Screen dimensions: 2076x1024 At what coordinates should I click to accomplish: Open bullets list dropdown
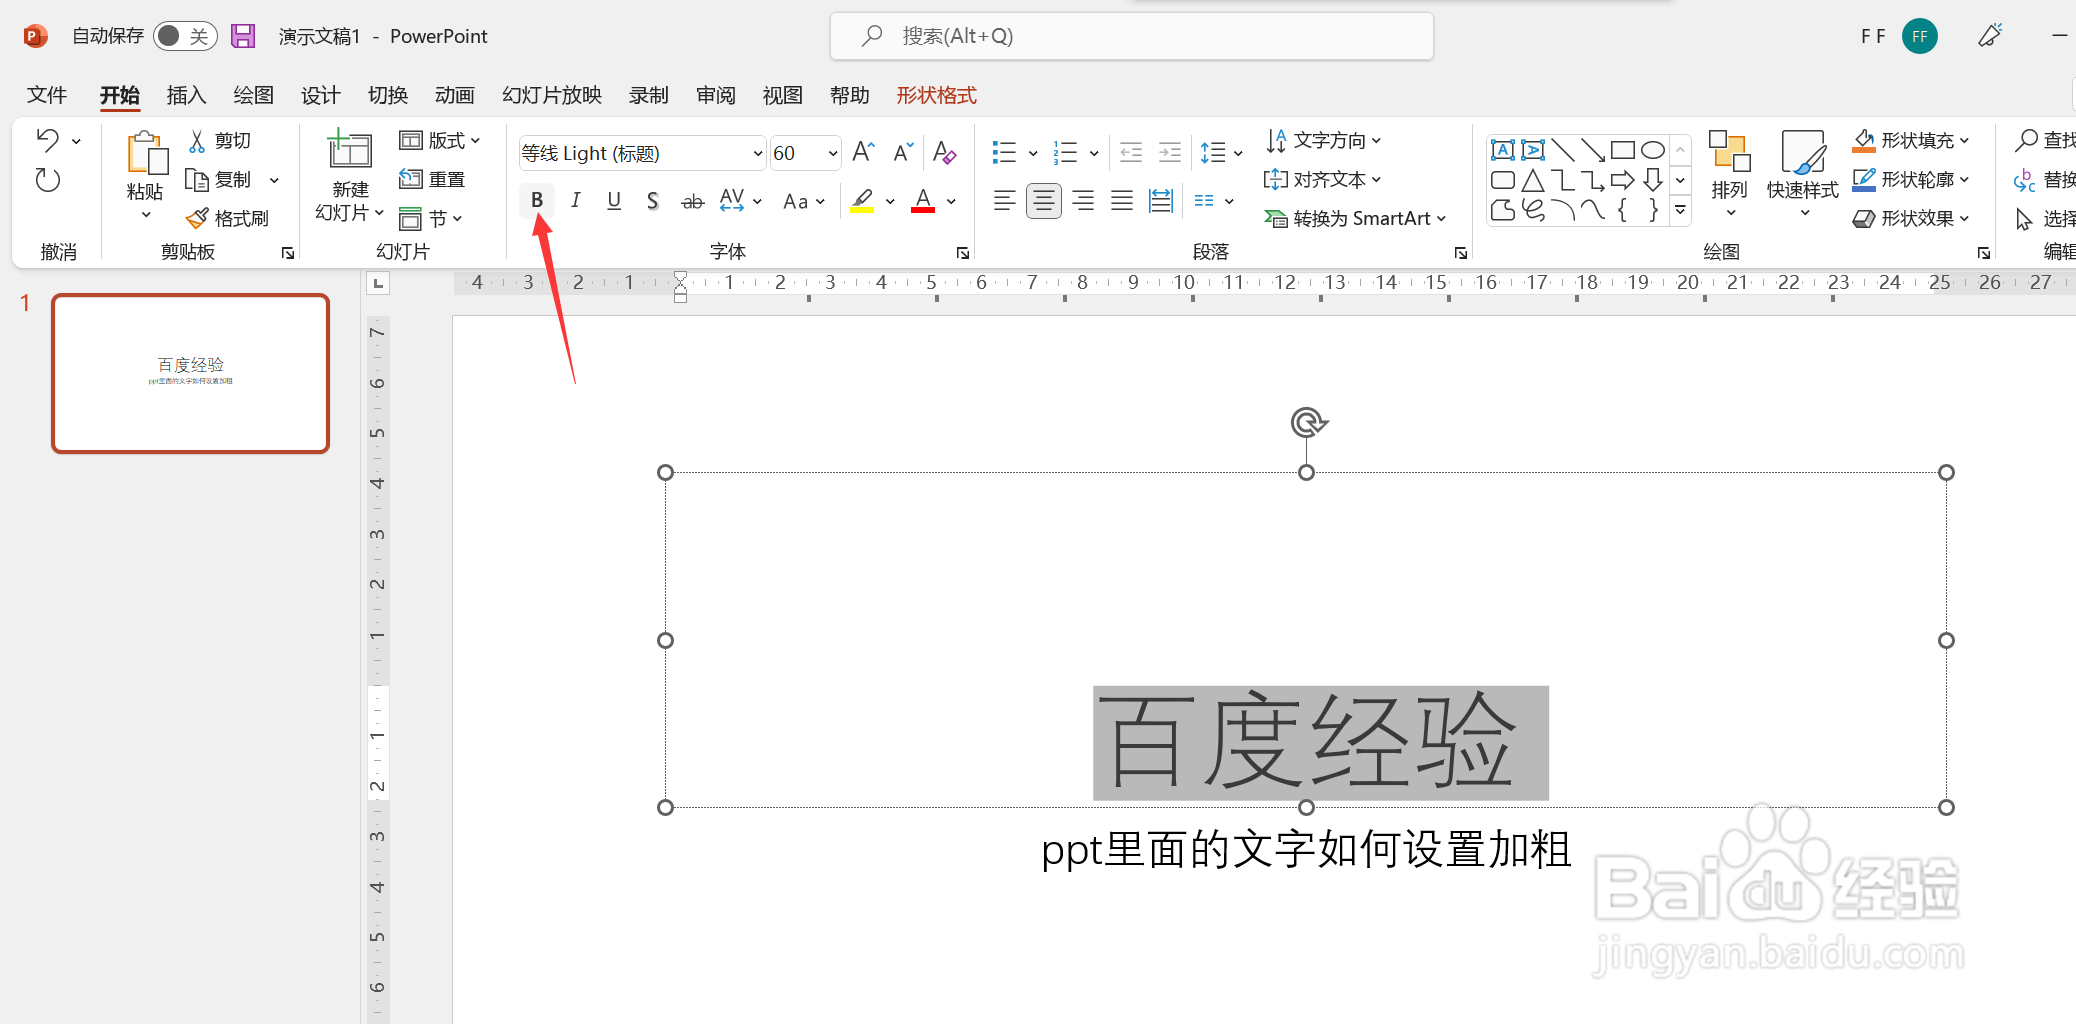click(x=1033, y=153)
